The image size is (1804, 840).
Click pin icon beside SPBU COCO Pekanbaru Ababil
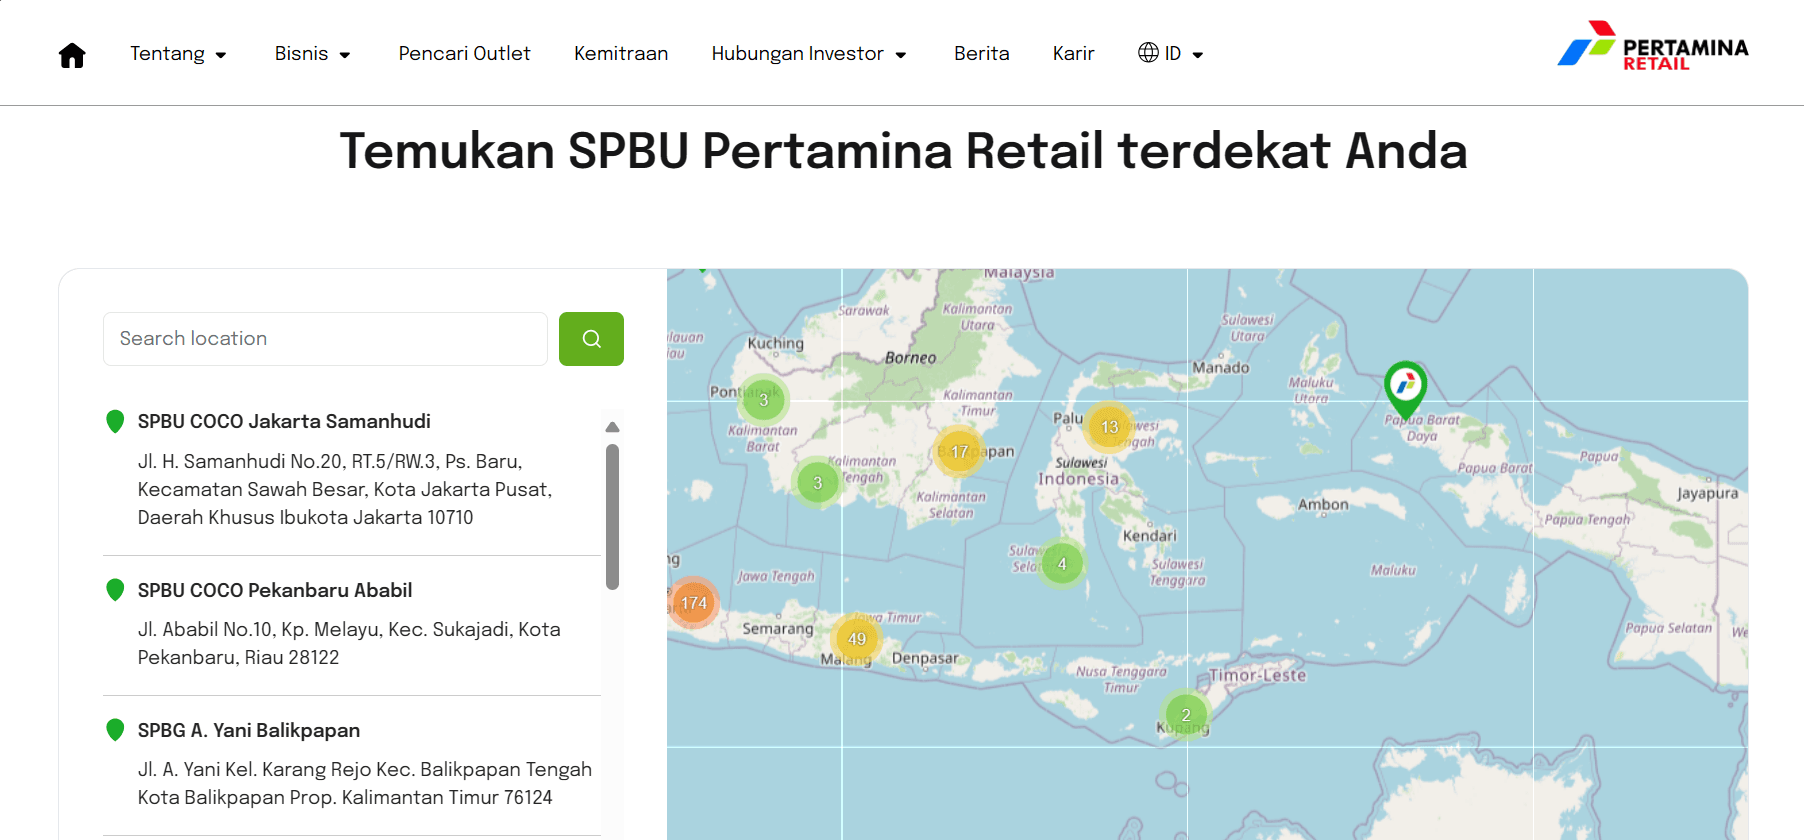[x=115, y=590]
